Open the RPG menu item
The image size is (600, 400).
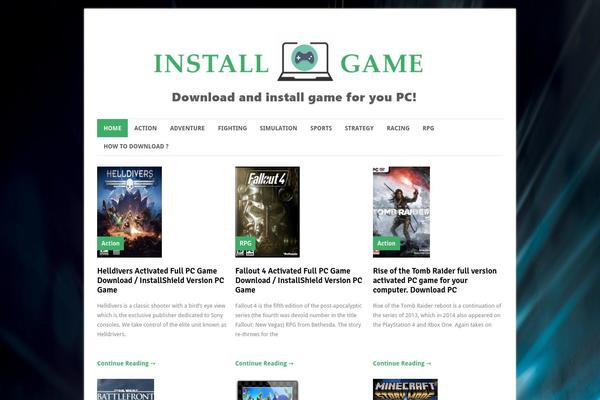(428, 128)
